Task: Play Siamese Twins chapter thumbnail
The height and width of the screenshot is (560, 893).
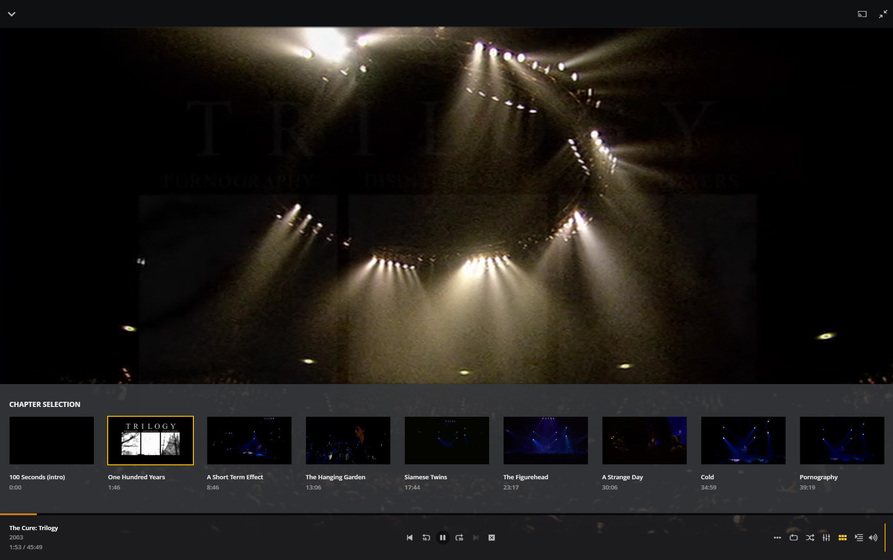Action: click(x=447, y=440)
